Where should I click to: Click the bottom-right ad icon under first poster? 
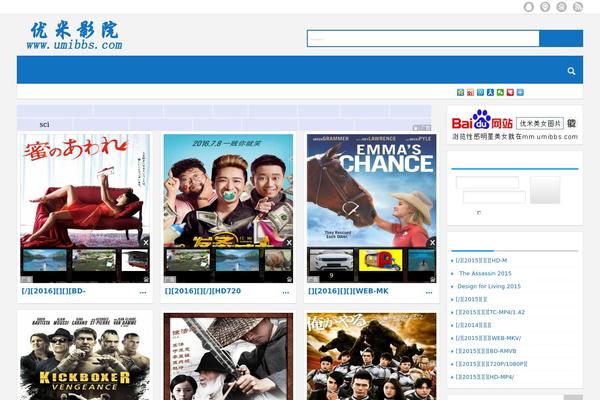146,279
